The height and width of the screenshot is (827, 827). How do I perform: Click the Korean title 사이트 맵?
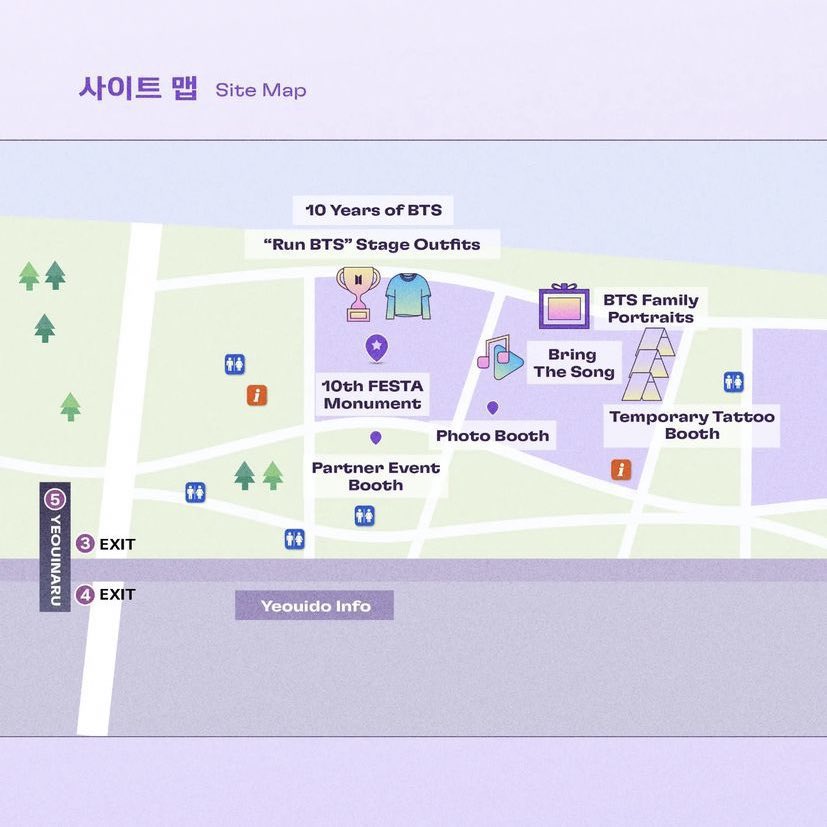pyautogui.click(x=138, y=88)
